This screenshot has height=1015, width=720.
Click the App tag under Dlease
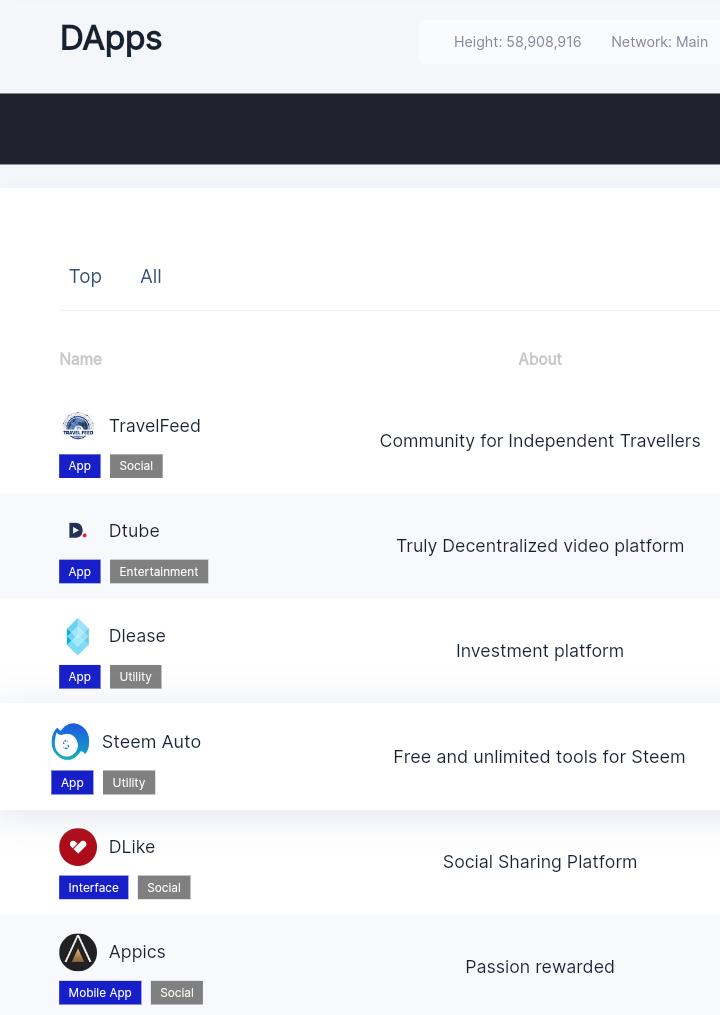80,677
